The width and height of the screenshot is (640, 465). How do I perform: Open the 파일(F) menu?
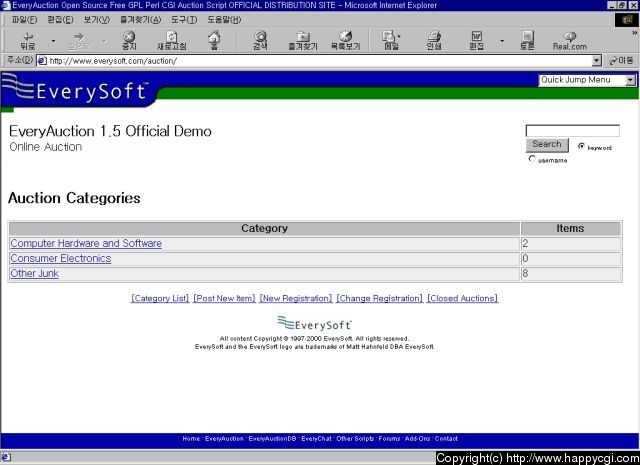(x=24, y=20)
